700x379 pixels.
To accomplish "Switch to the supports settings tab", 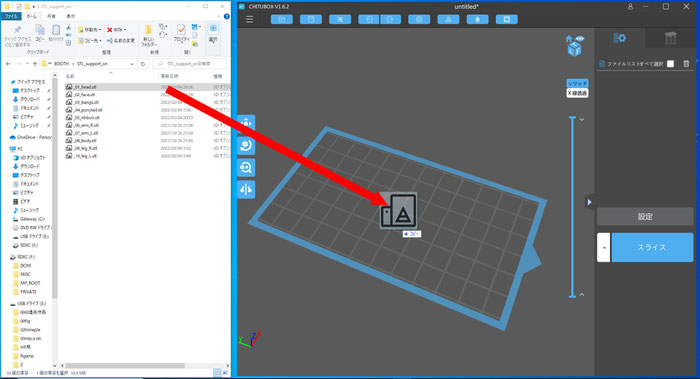I will (670, 38).
